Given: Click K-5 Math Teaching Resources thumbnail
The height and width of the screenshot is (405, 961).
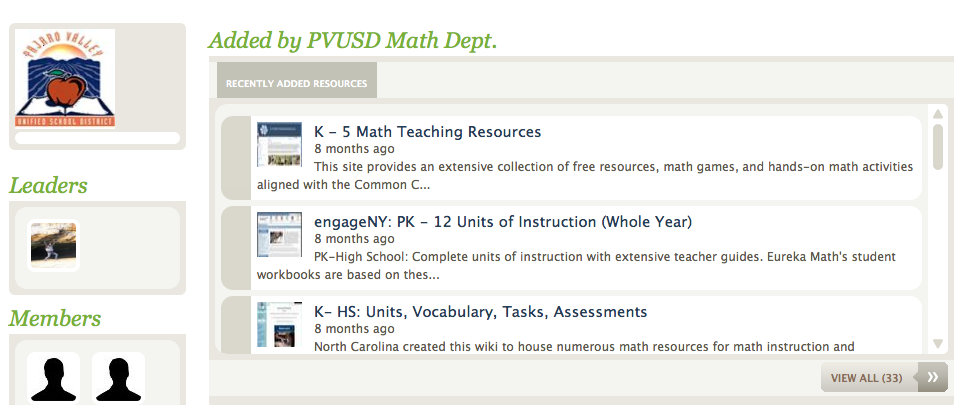Looking at the screenshot, I should coord(279,144).
